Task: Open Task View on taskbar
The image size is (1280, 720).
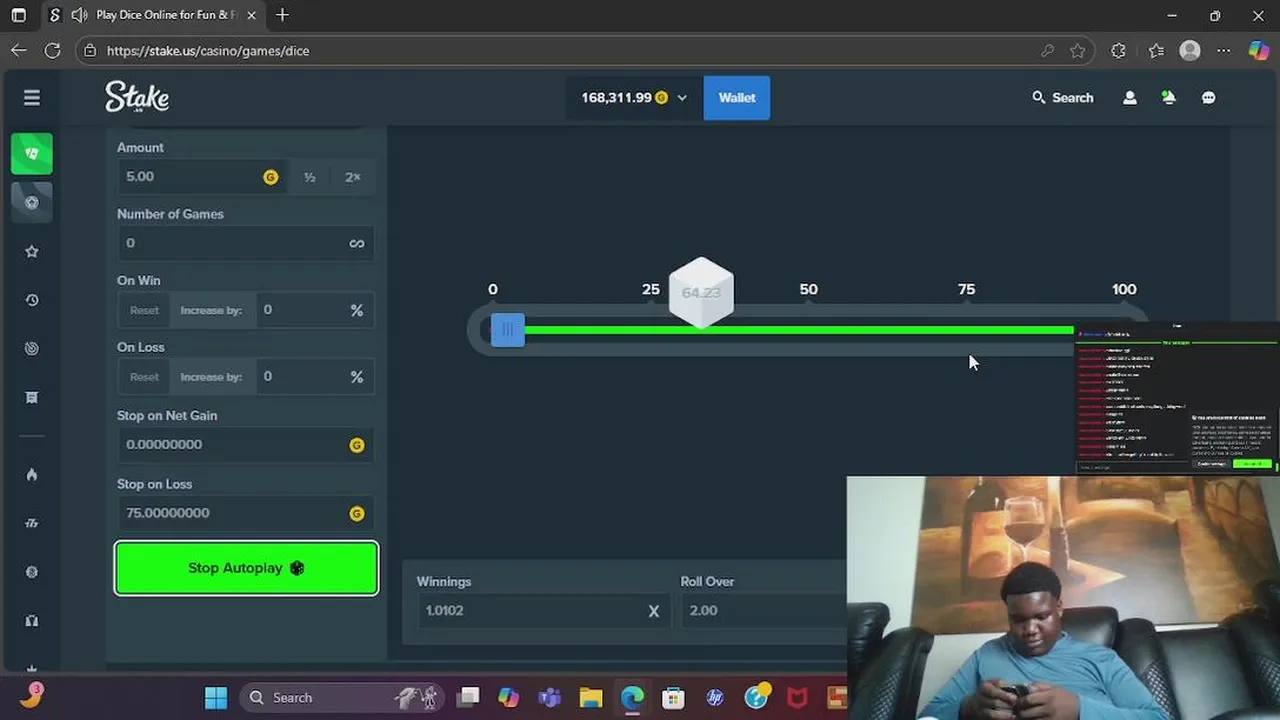Action: (469, 698)
